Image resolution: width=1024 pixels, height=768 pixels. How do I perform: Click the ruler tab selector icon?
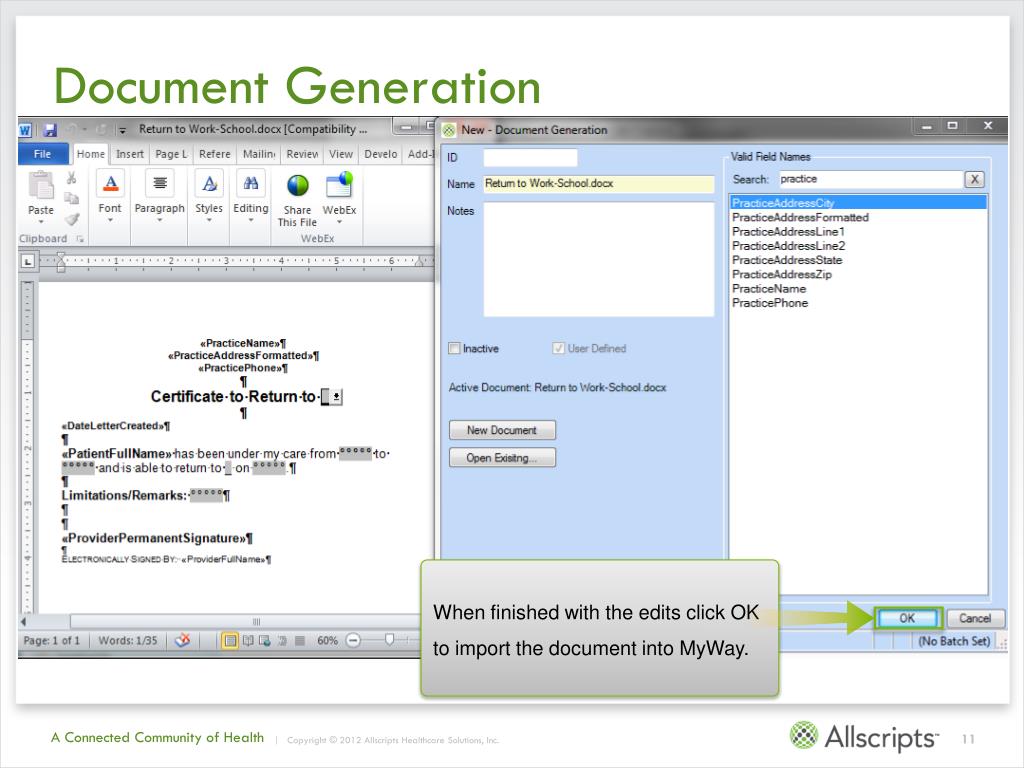[27, 261]
